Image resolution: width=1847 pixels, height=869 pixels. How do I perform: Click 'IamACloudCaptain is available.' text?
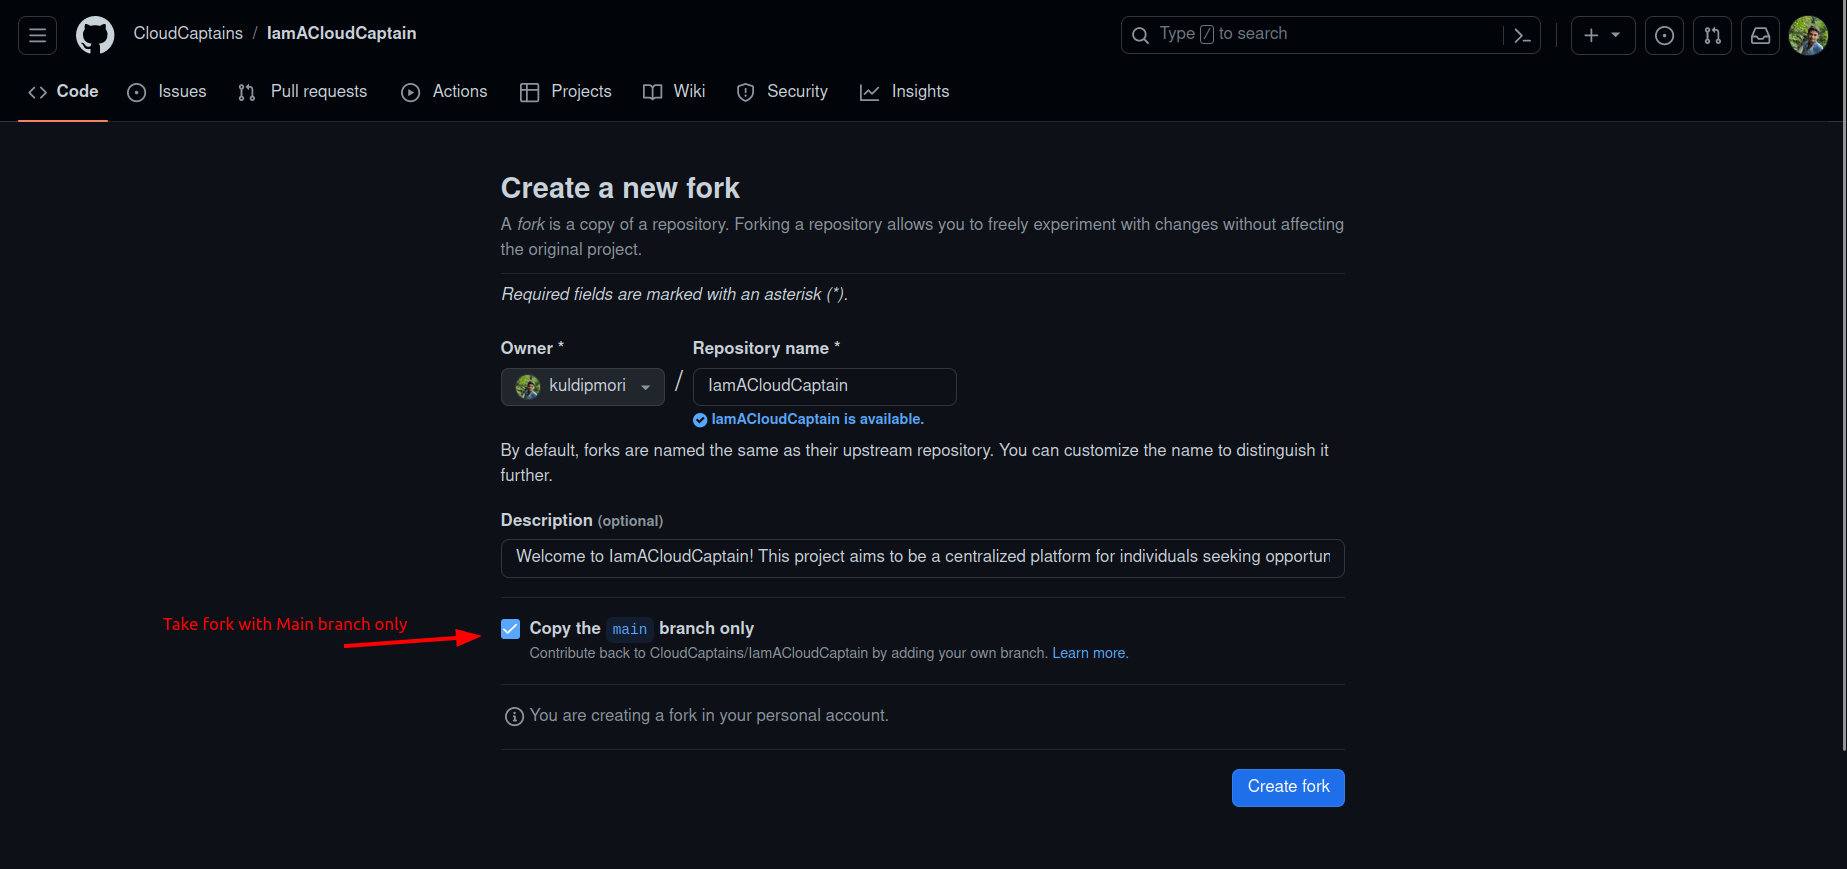point(817,419)
